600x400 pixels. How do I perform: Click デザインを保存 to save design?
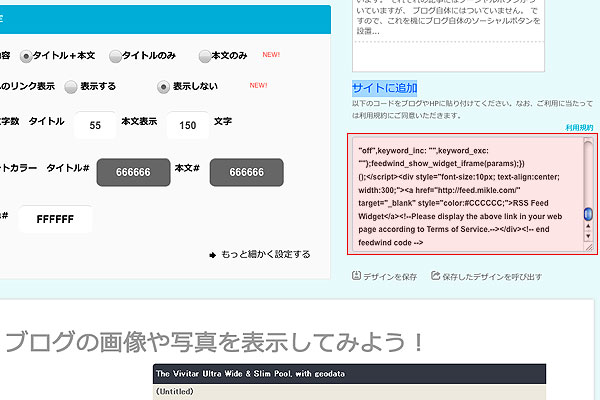[390, 277]
